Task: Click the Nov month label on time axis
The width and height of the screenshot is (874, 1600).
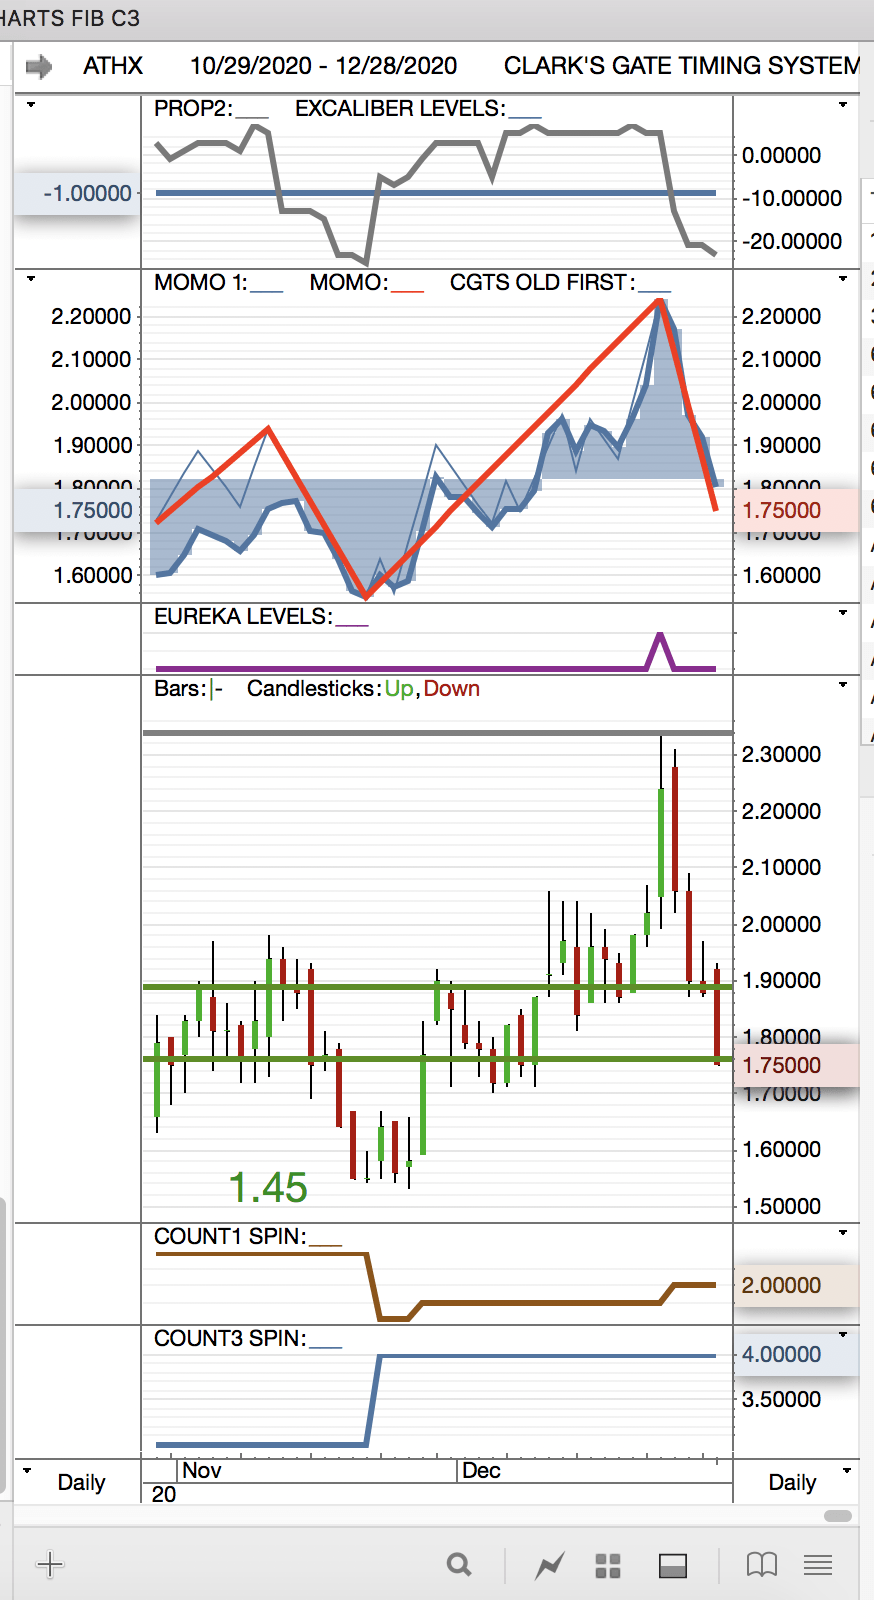Action: [202, 1471]
